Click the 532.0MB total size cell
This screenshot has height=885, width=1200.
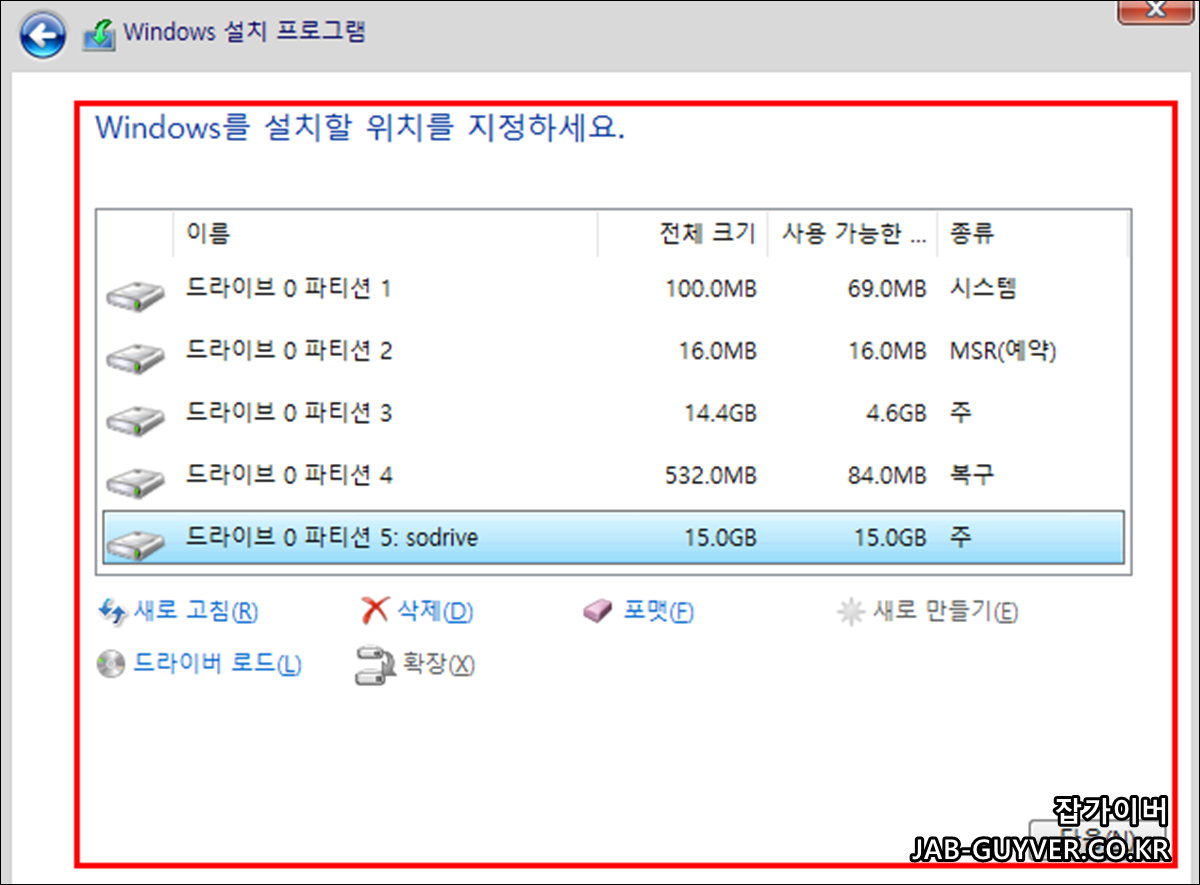click(x=711, y=476)
